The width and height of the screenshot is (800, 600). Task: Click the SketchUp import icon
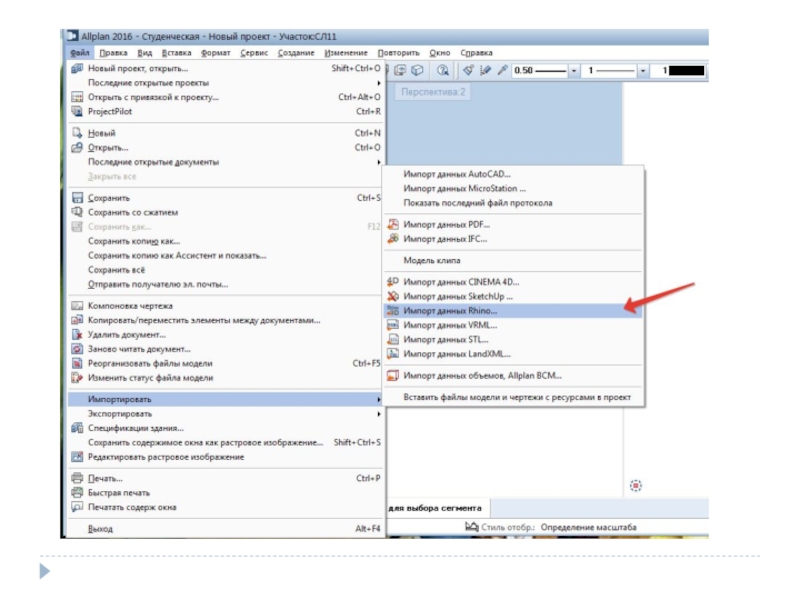393,297
